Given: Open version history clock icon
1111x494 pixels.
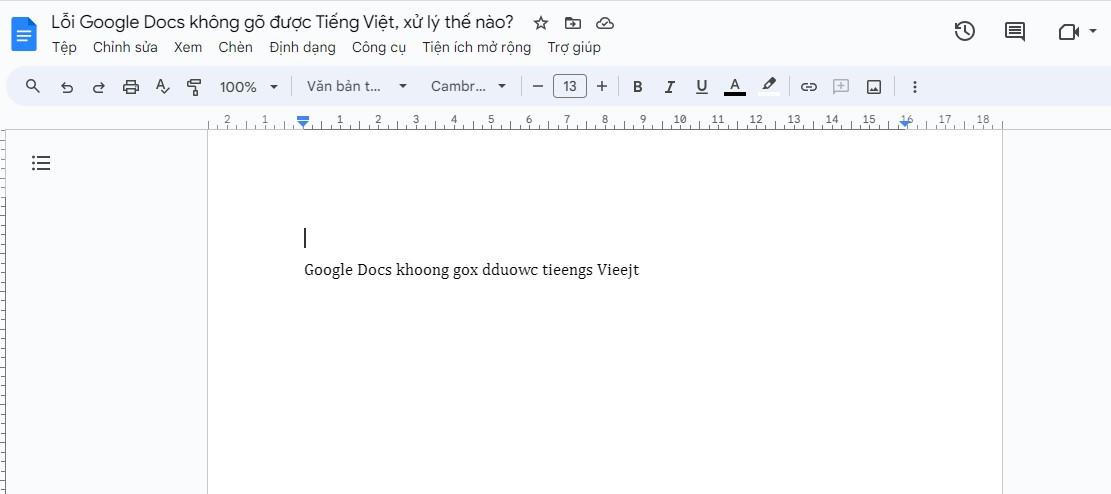Looking at the screenshot, I should 964,31.
